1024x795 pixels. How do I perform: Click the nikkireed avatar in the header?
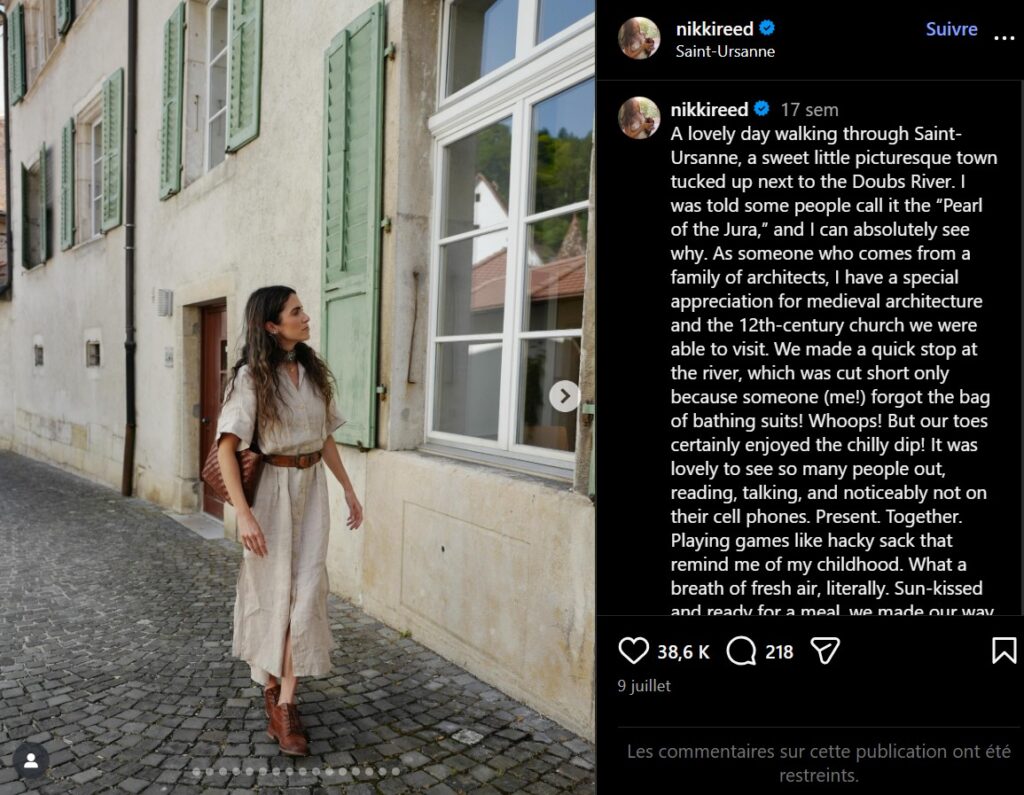pos(639,38)
